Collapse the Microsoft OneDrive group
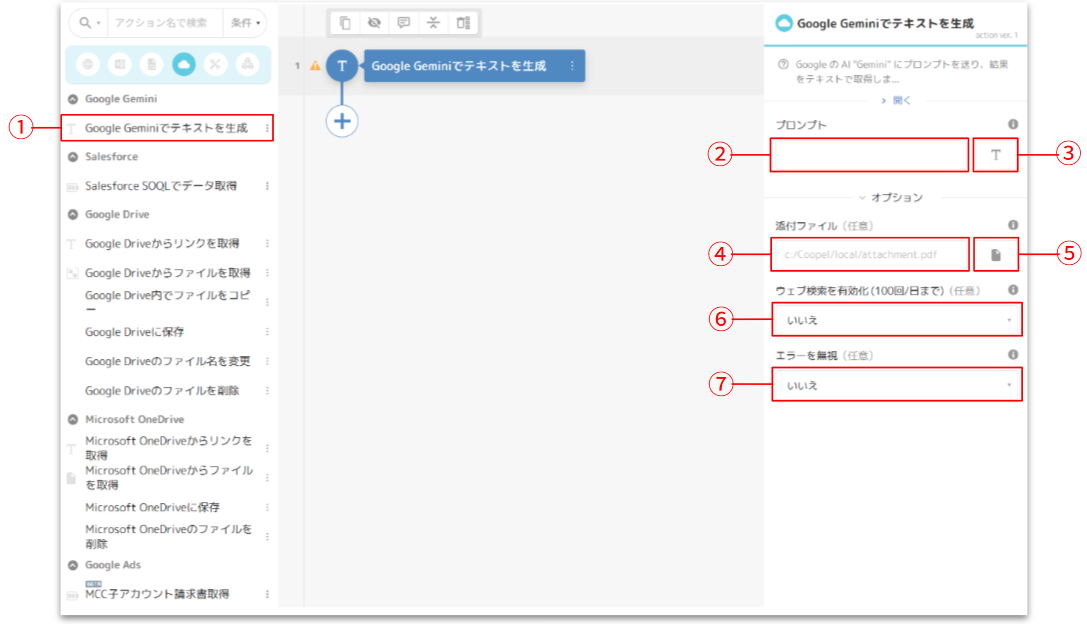1087x624 pixels. 73,419
